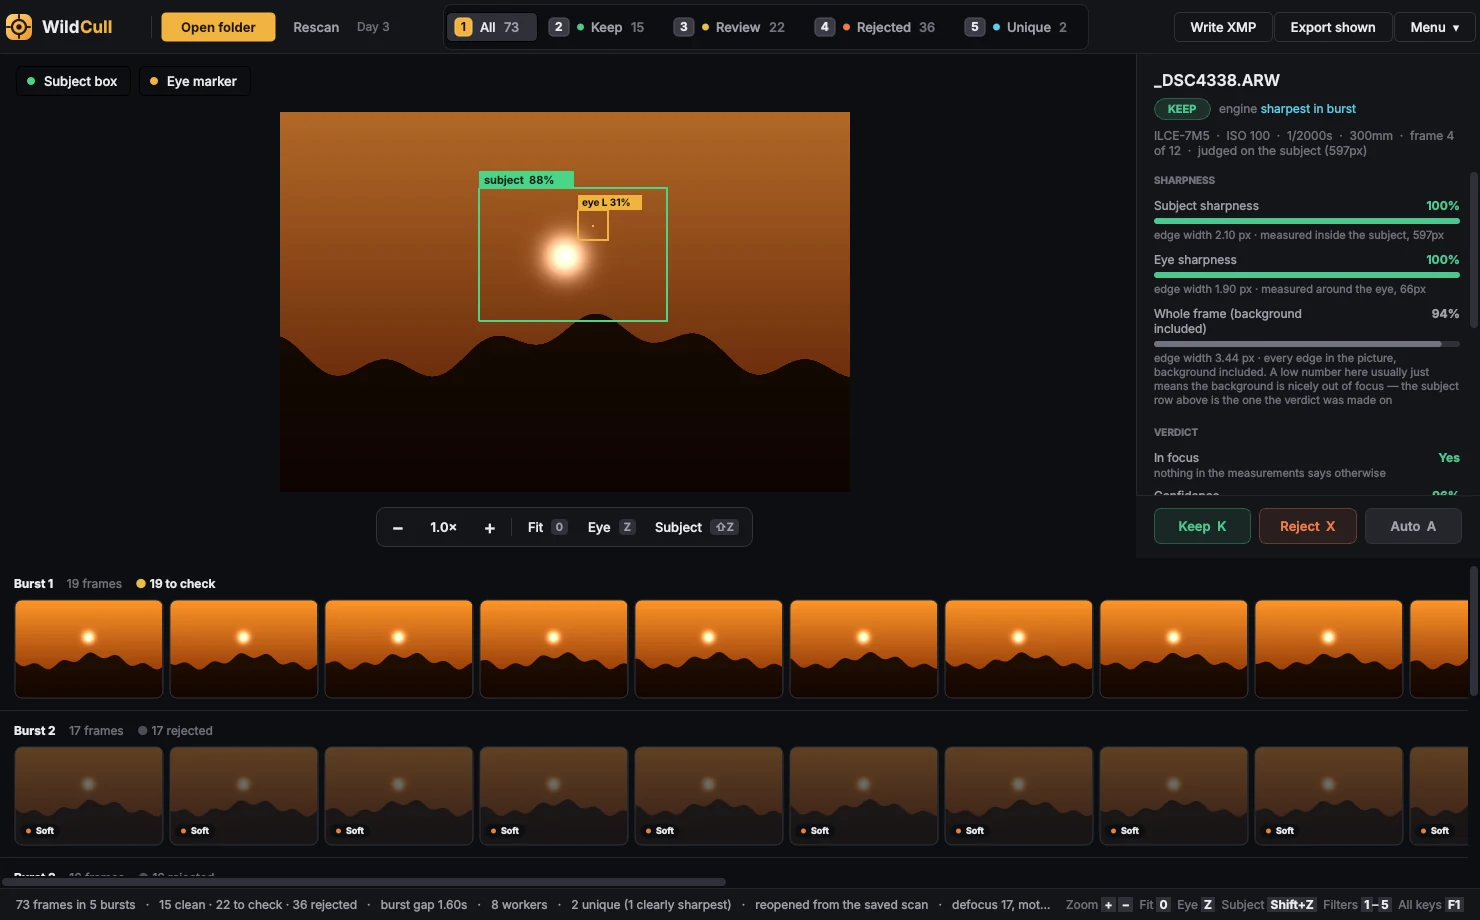Click the green subject 88% box label
The width and height of the screenshot is (1480, 920).
coord(526,180)
